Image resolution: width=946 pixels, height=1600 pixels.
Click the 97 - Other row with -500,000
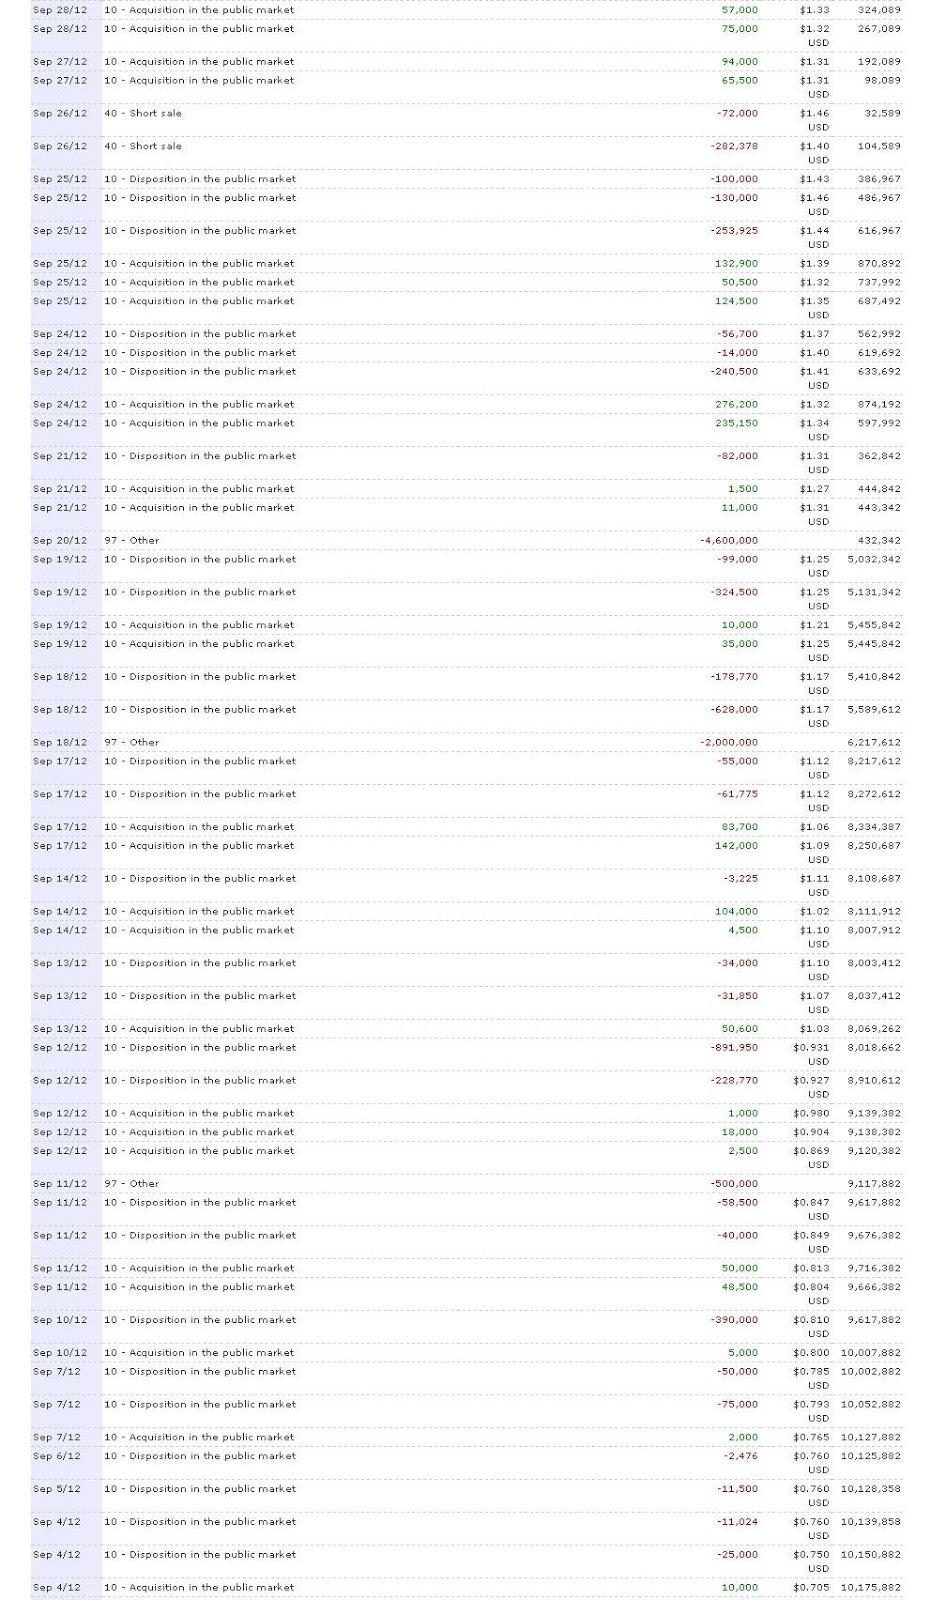(467, 1184)
